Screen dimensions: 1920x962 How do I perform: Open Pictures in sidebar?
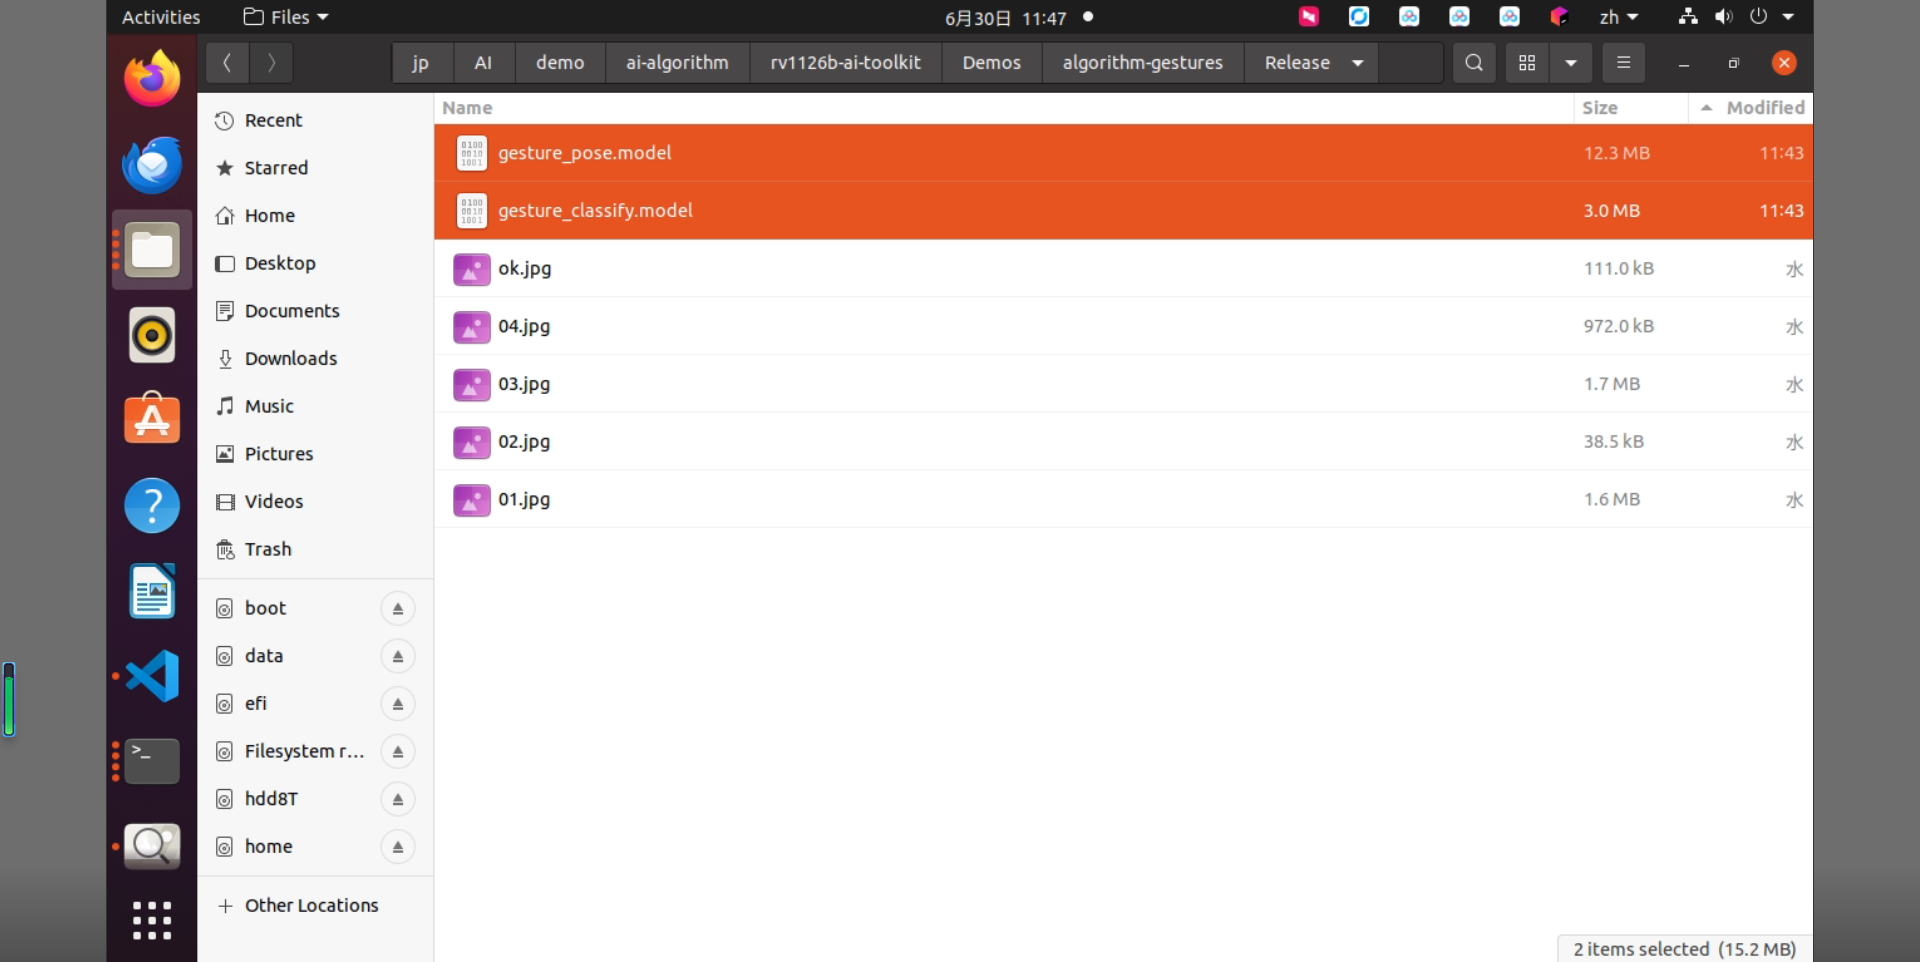tap(315, 454)
